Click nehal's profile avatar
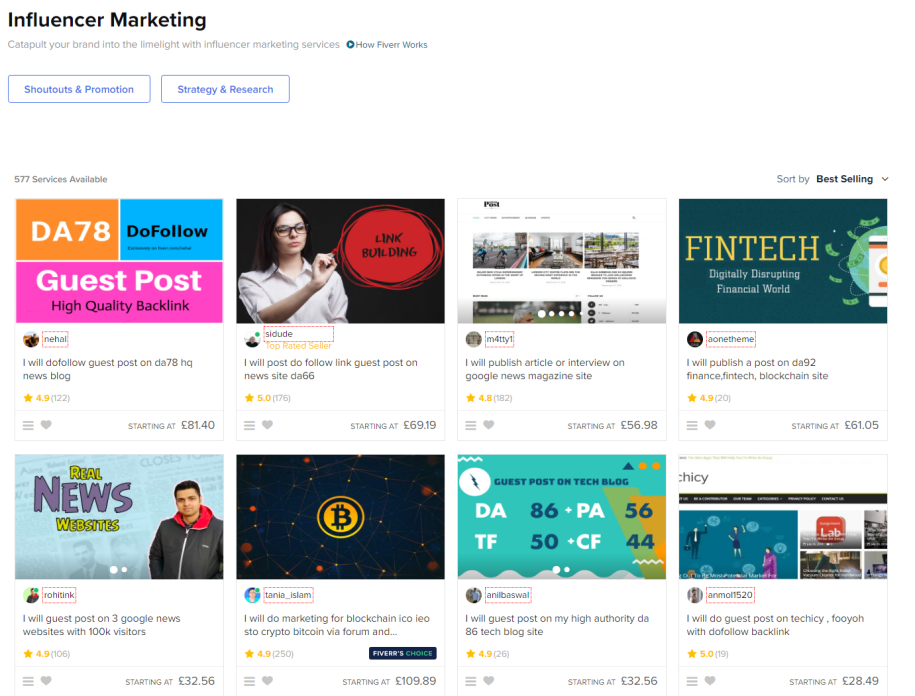Viewport: 915px width, 696px height. (31, 339)
